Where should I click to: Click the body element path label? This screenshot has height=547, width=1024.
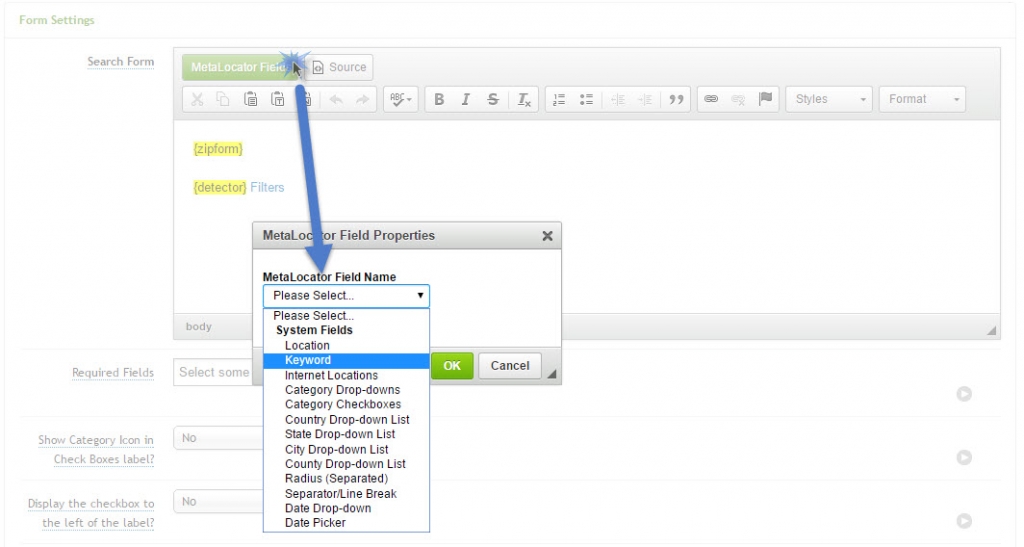click(199, 326)
